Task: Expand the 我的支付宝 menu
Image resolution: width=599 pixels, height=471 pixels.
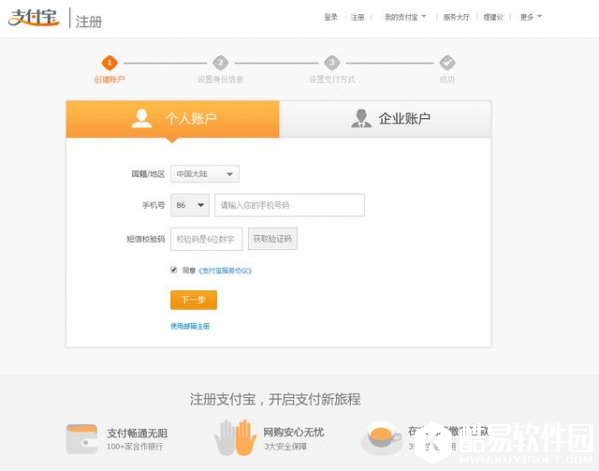Action: pyautogui.click(x=405, y=17)
